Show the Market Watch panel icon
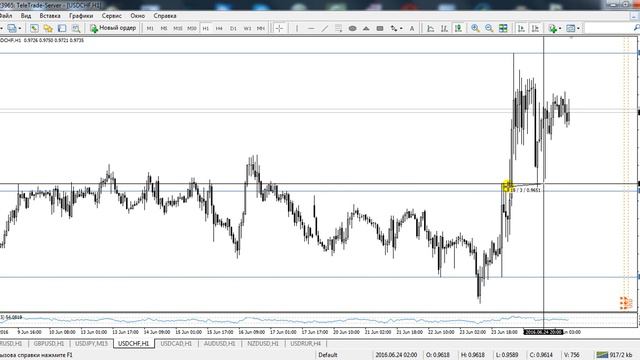The width and height of the screenshot is (640, 360). point(34,28)
